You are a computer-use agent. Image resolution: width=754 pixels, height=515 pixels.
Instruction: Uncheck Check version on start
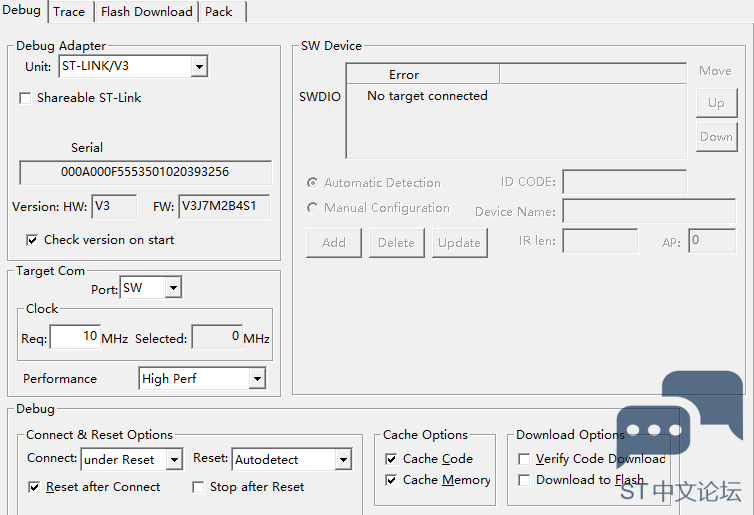(32, 240)
